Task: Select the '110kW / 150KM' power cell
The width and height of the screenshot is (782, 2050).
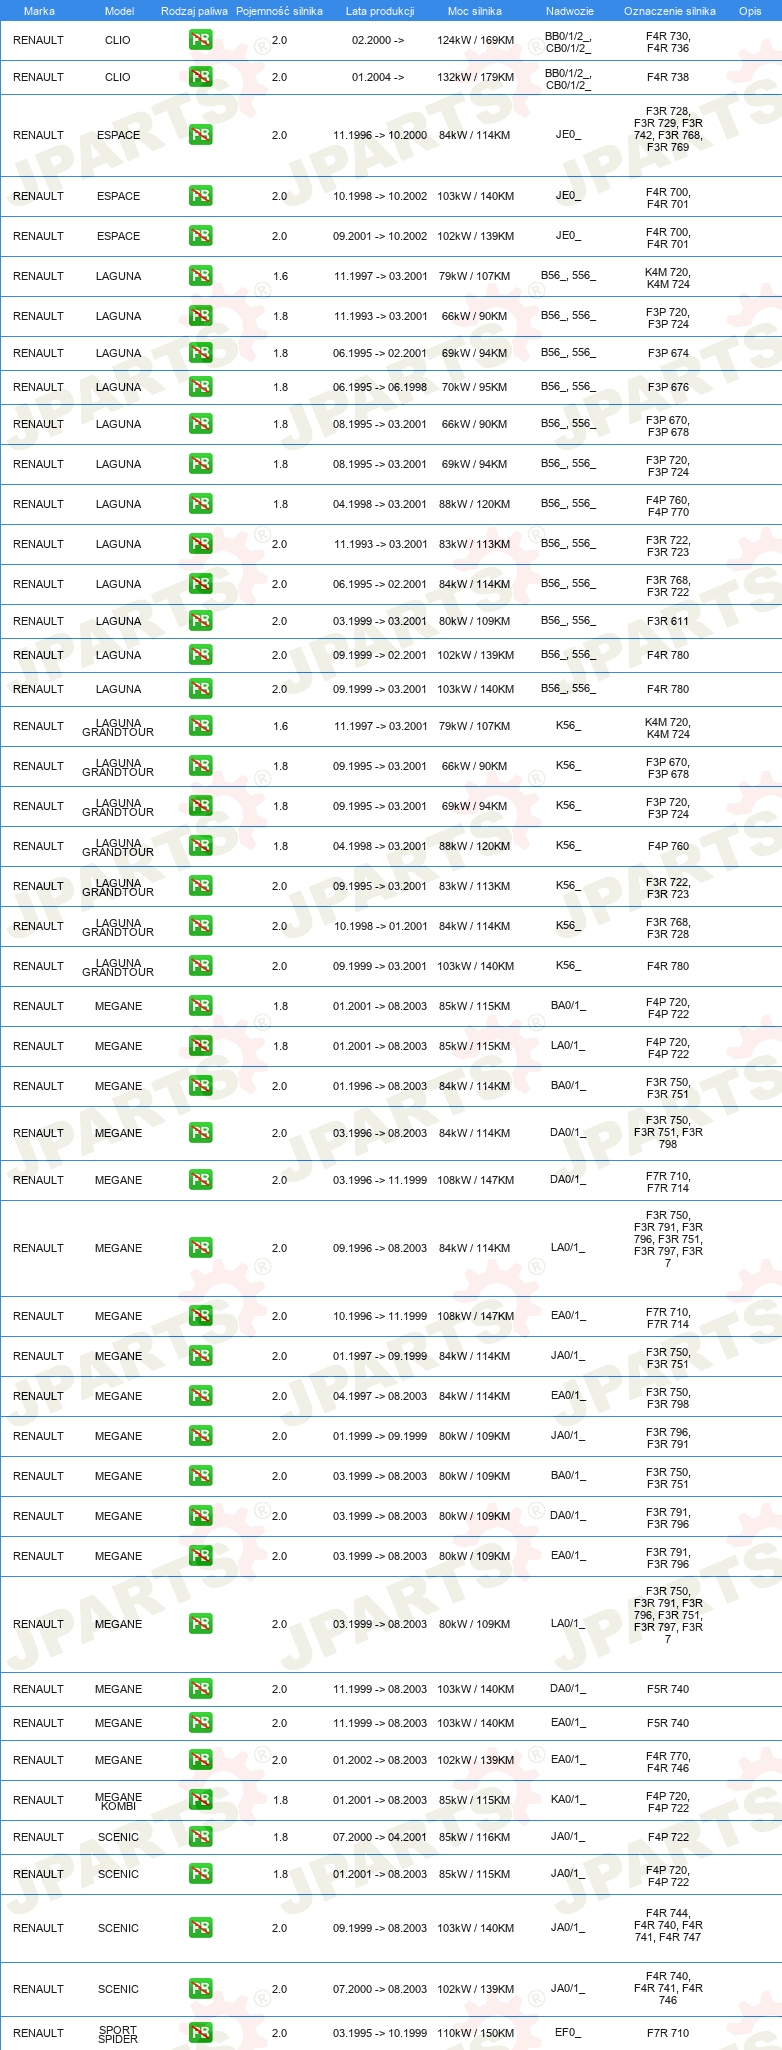Action: tap(476, 2033)
